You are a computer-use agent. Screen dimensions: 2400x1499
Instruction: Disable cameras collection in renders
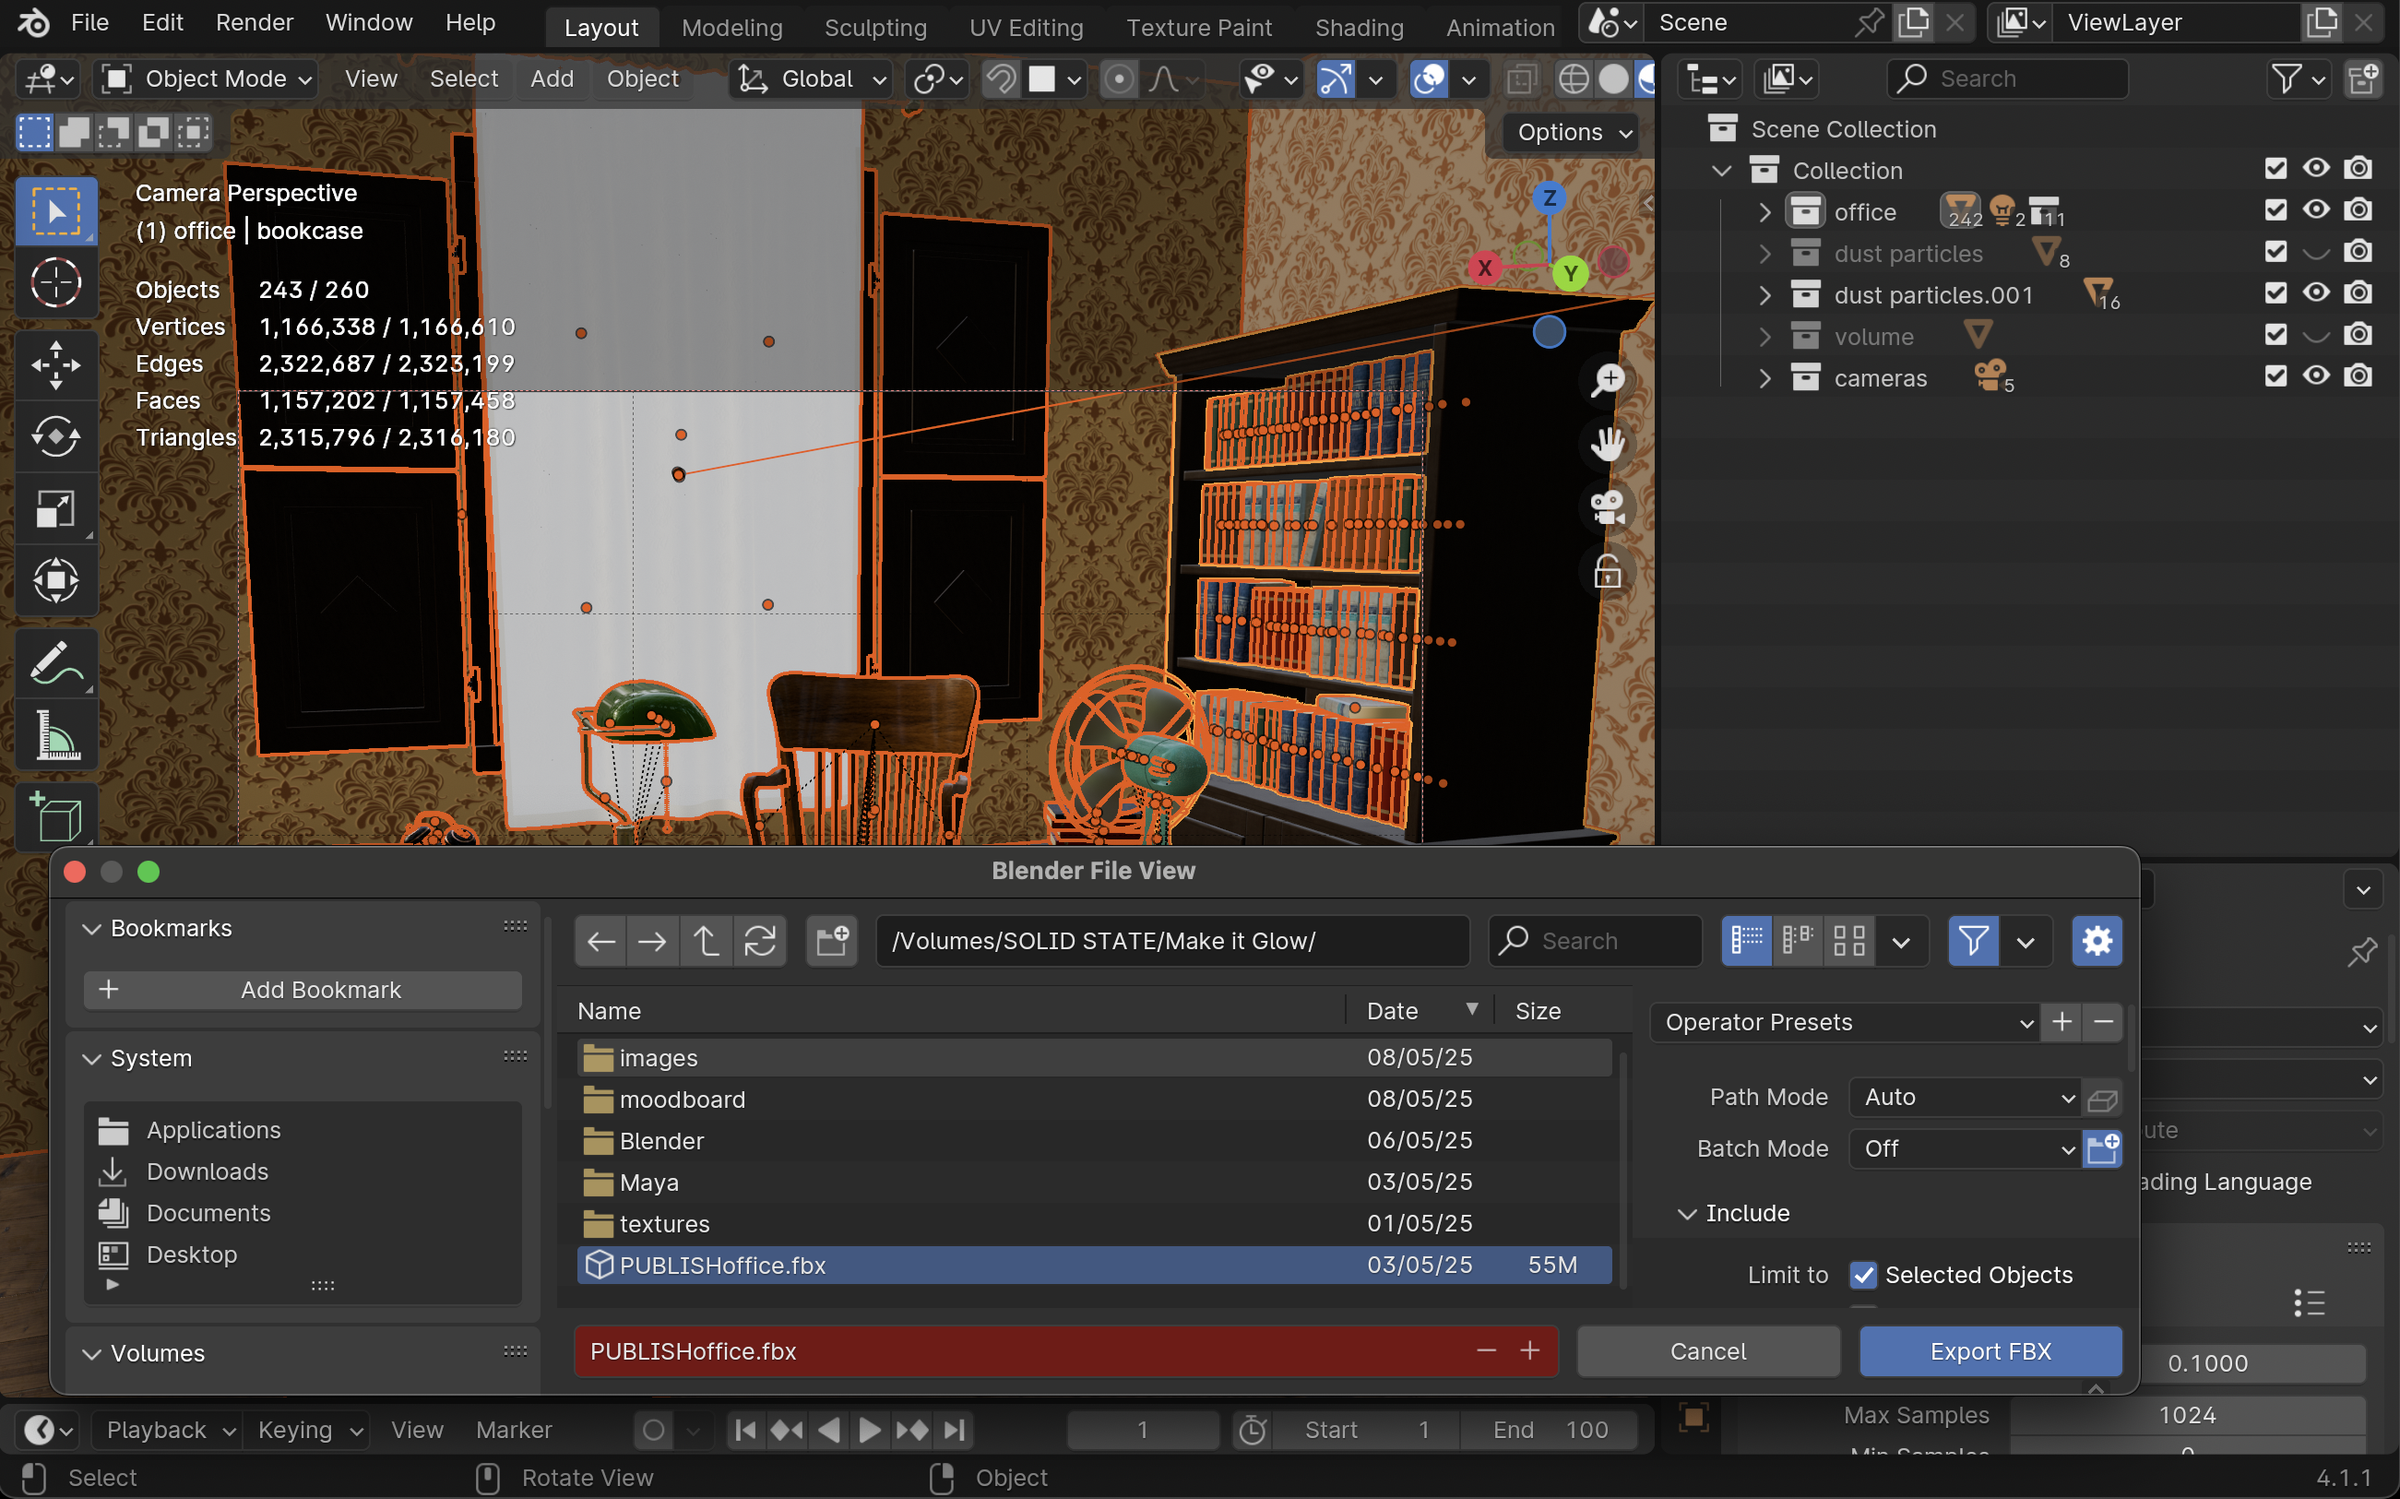[2359, 377]
